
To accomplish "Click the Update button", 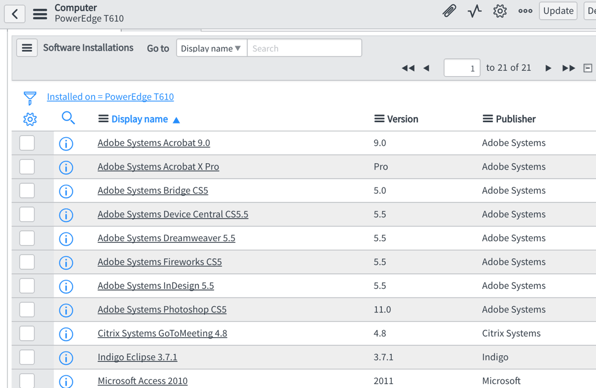I will coord(558,11).
